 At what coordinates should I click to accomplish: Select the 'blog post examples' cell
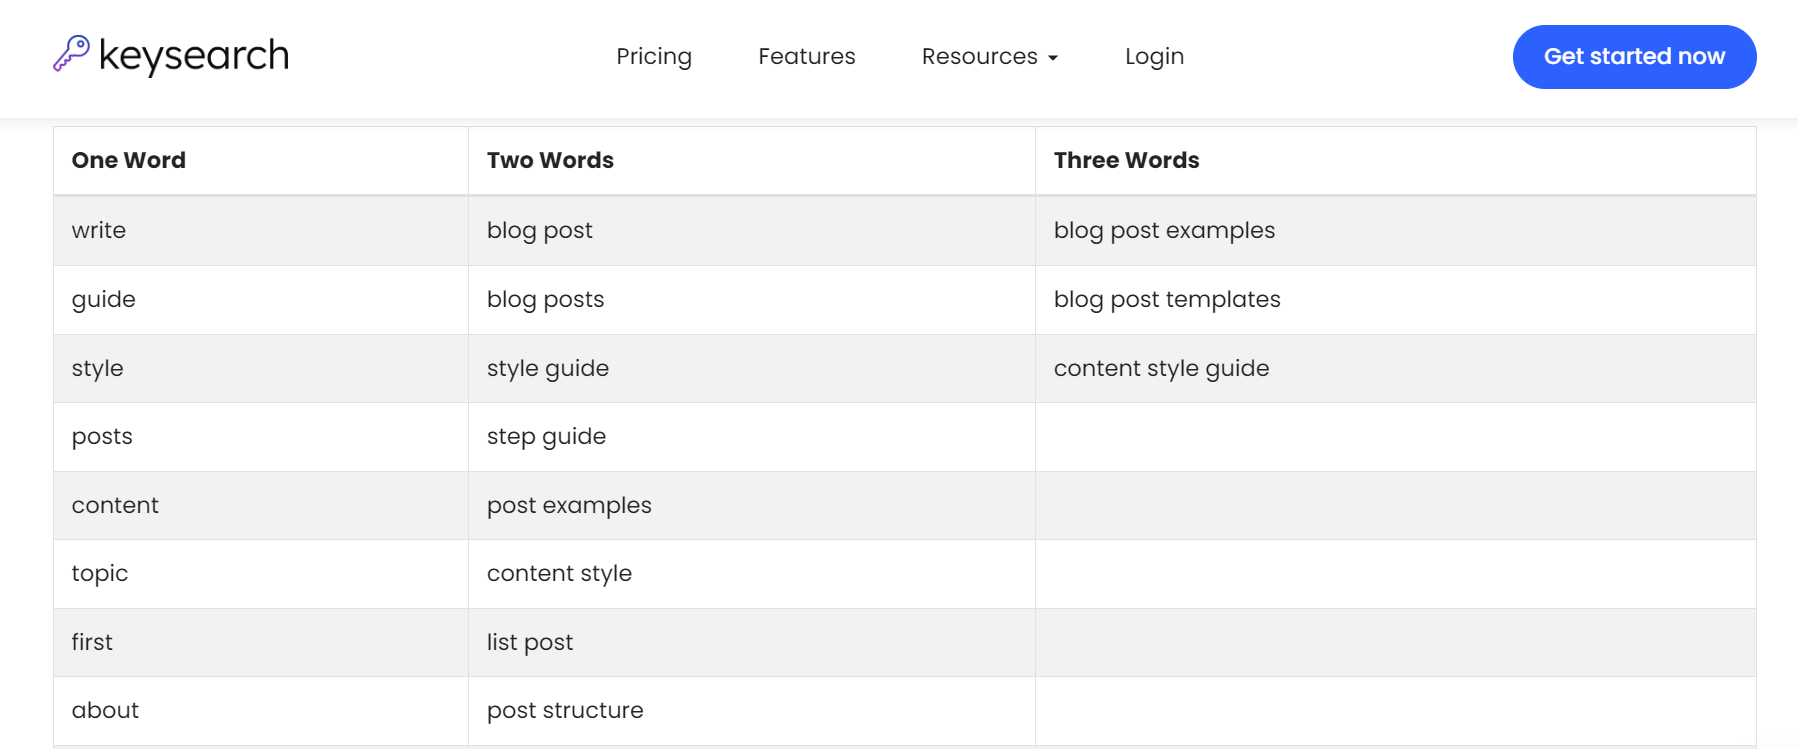click(1164, 230)
